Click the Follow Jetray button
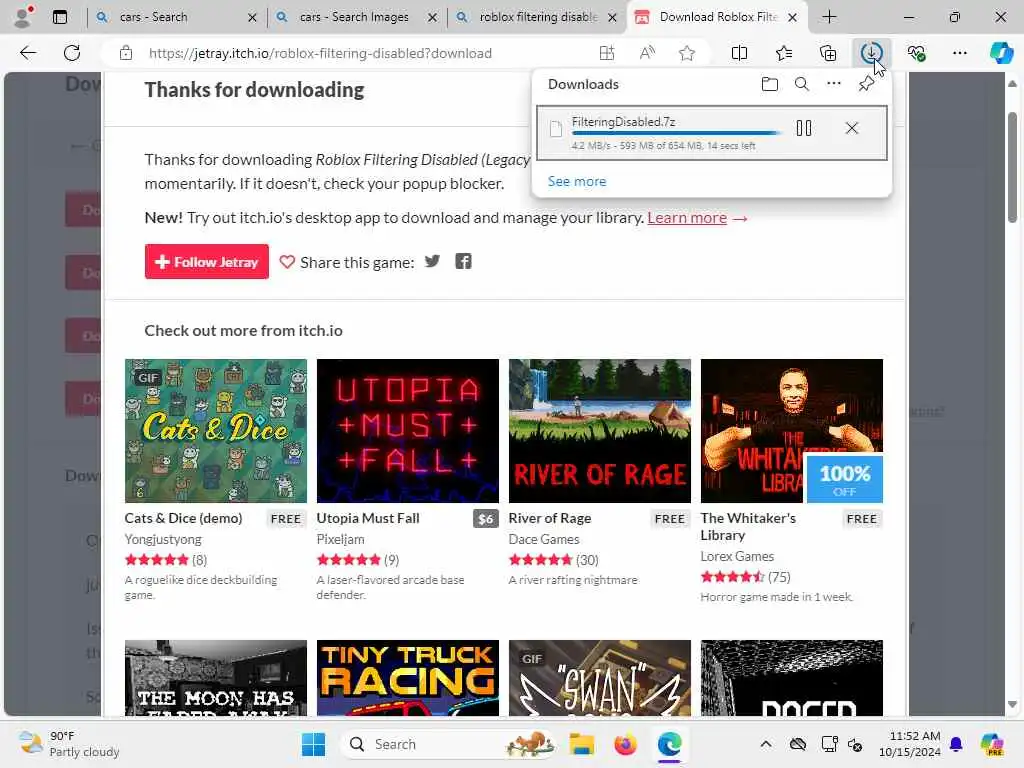Viewport: 1024px width, 768px height. [x=206, y=261]
